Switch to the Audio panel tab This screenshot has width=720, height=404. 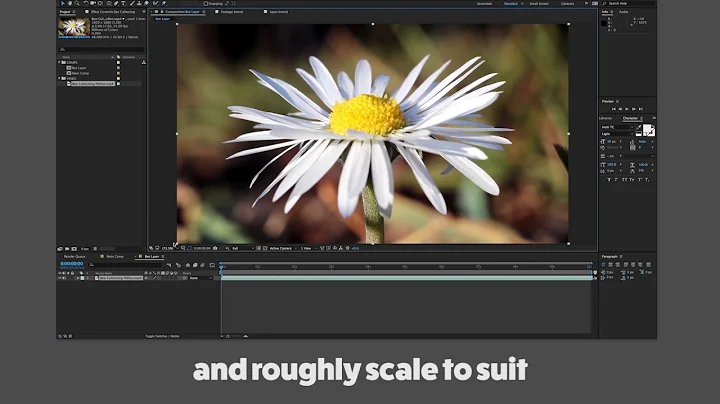624,11
